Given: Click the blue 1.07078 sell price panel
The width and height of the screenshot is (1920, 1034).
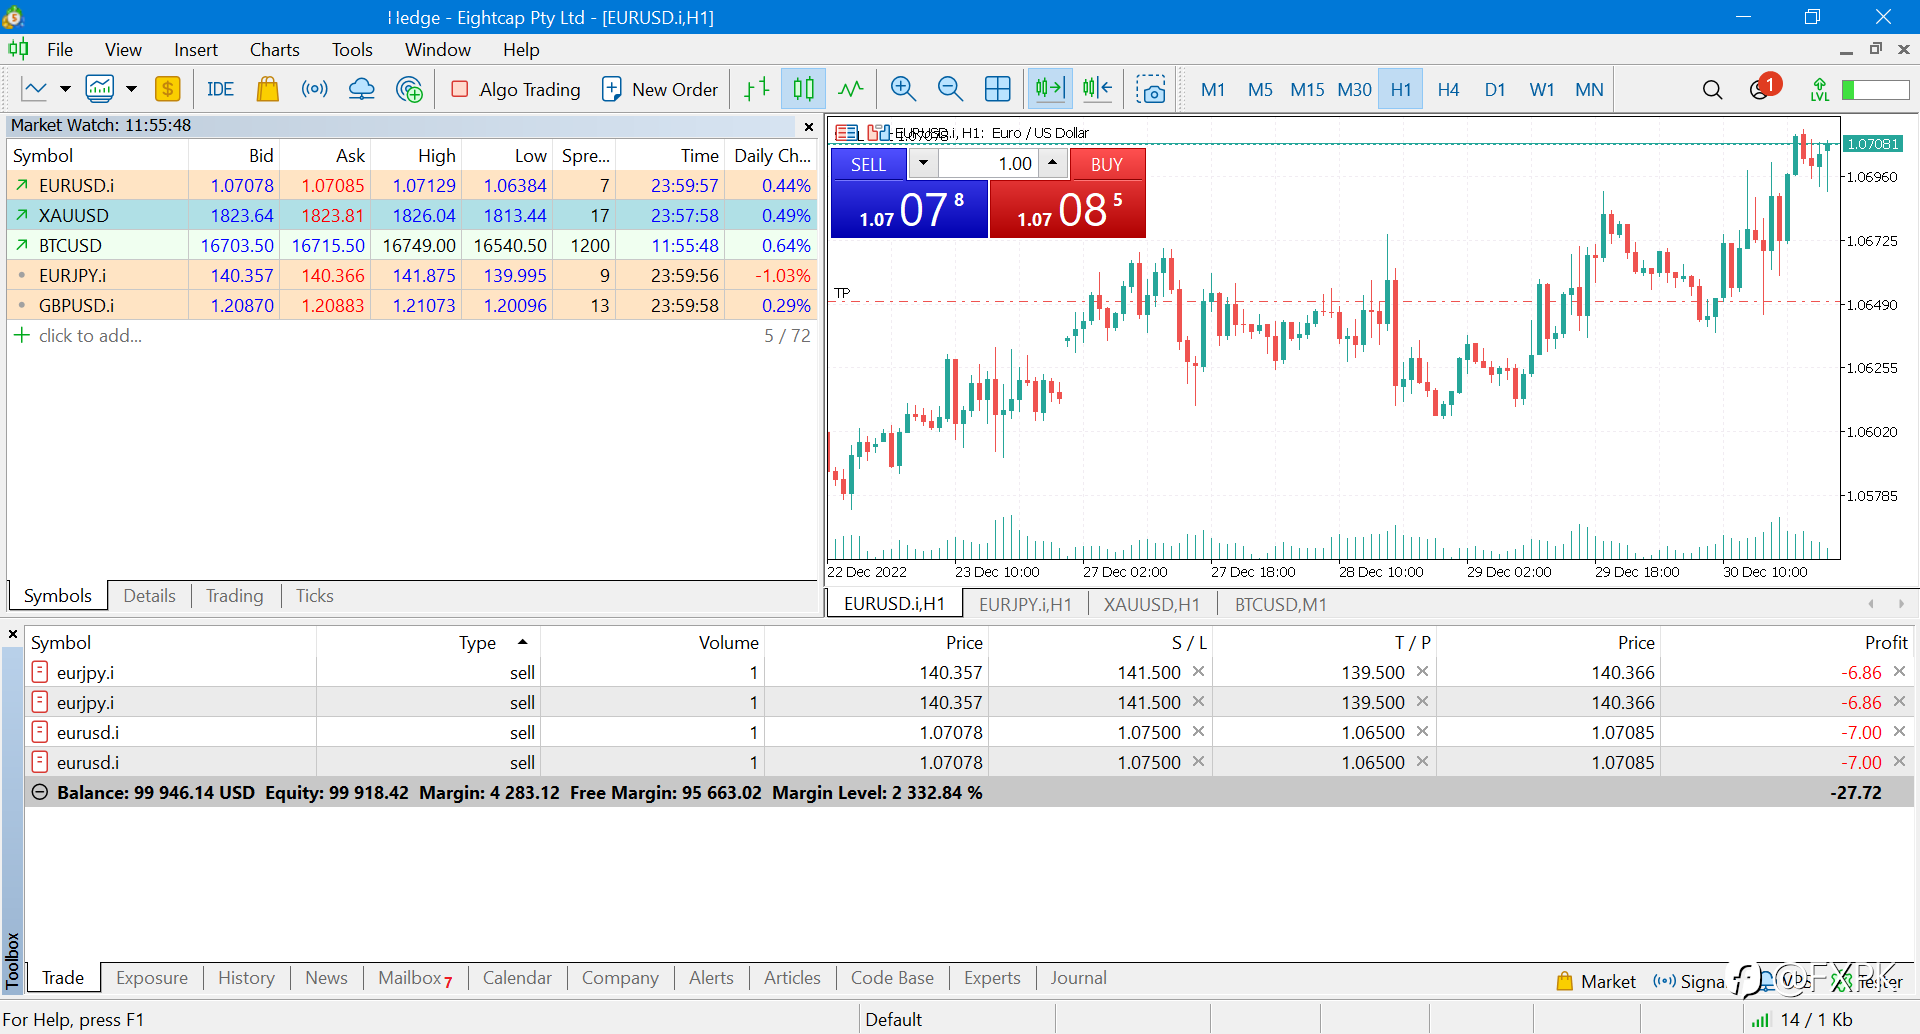Looking at the screenshot, I should [909, 209].
